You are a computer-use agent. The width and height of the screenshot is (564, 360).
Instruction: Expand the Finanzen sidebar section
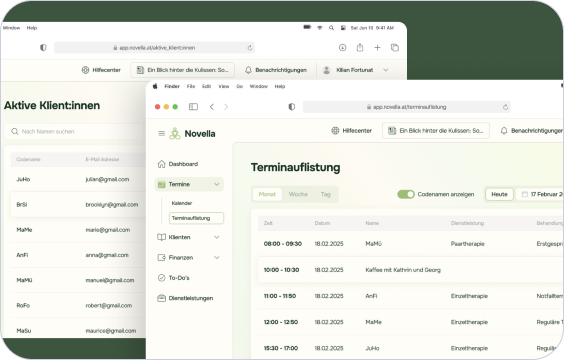pyautogui.click(x=189, y=258)
